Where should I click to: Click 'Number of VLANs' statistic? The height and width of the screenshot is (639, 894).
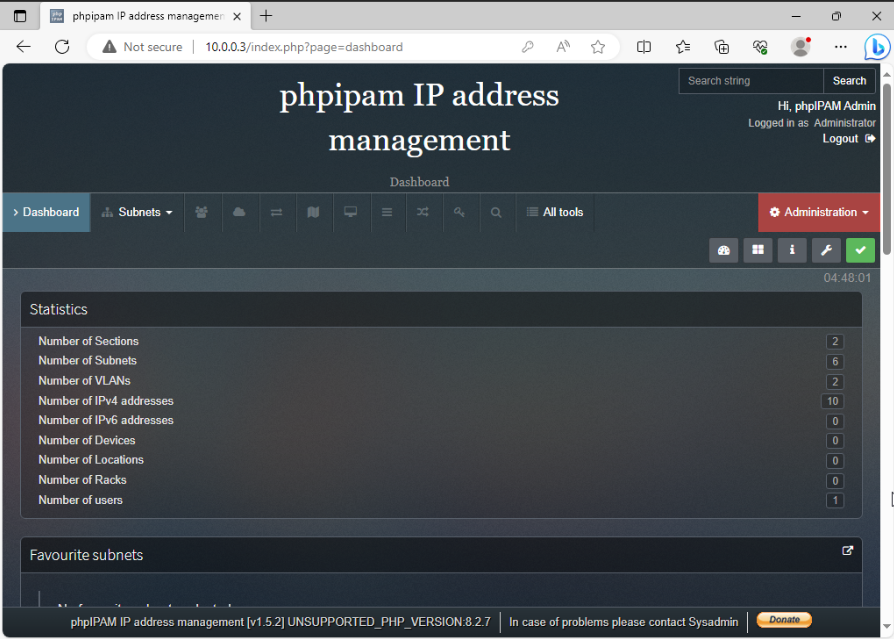(84, 381)
